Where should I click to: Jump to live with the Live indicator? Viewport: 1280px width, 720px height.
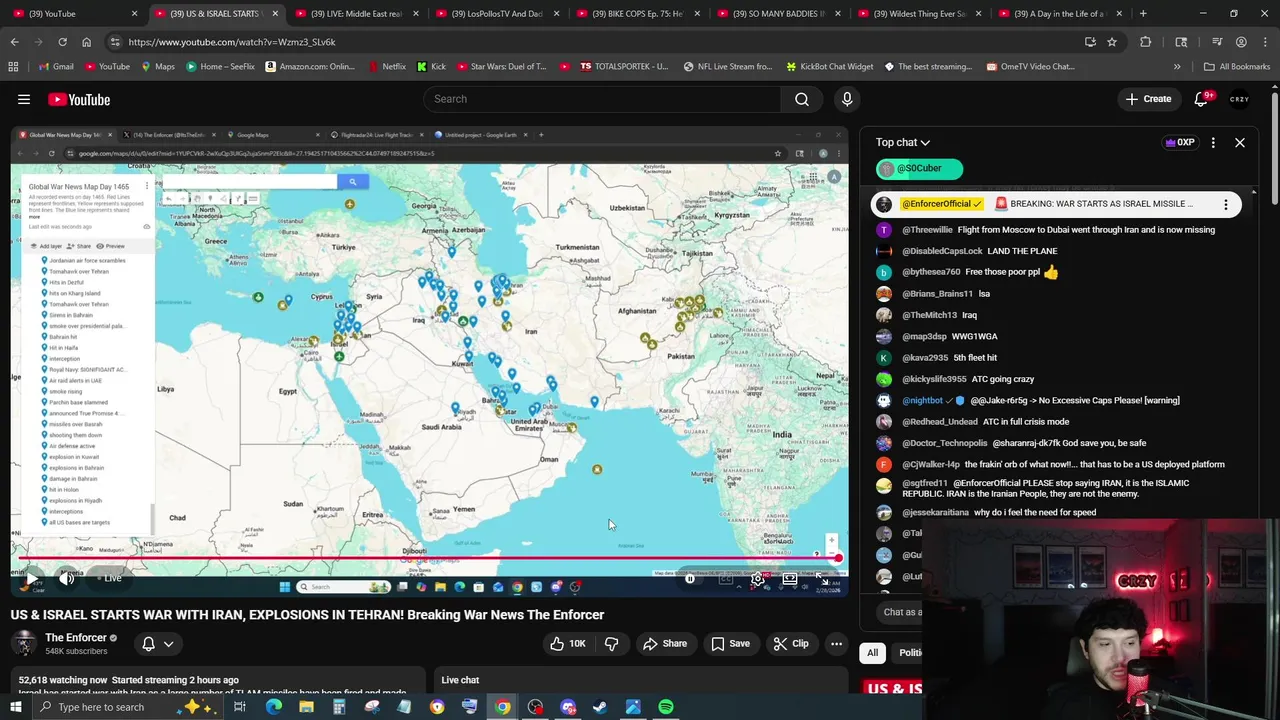click(109, 578)
